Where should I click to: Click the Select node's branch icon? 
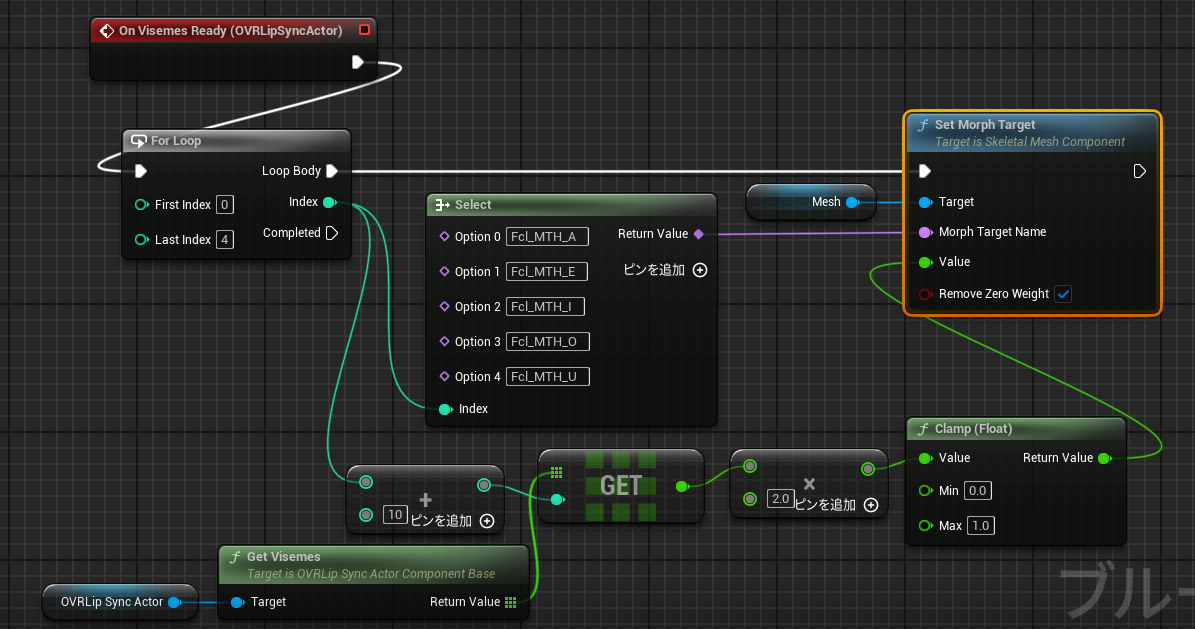(x=440, y=204)
